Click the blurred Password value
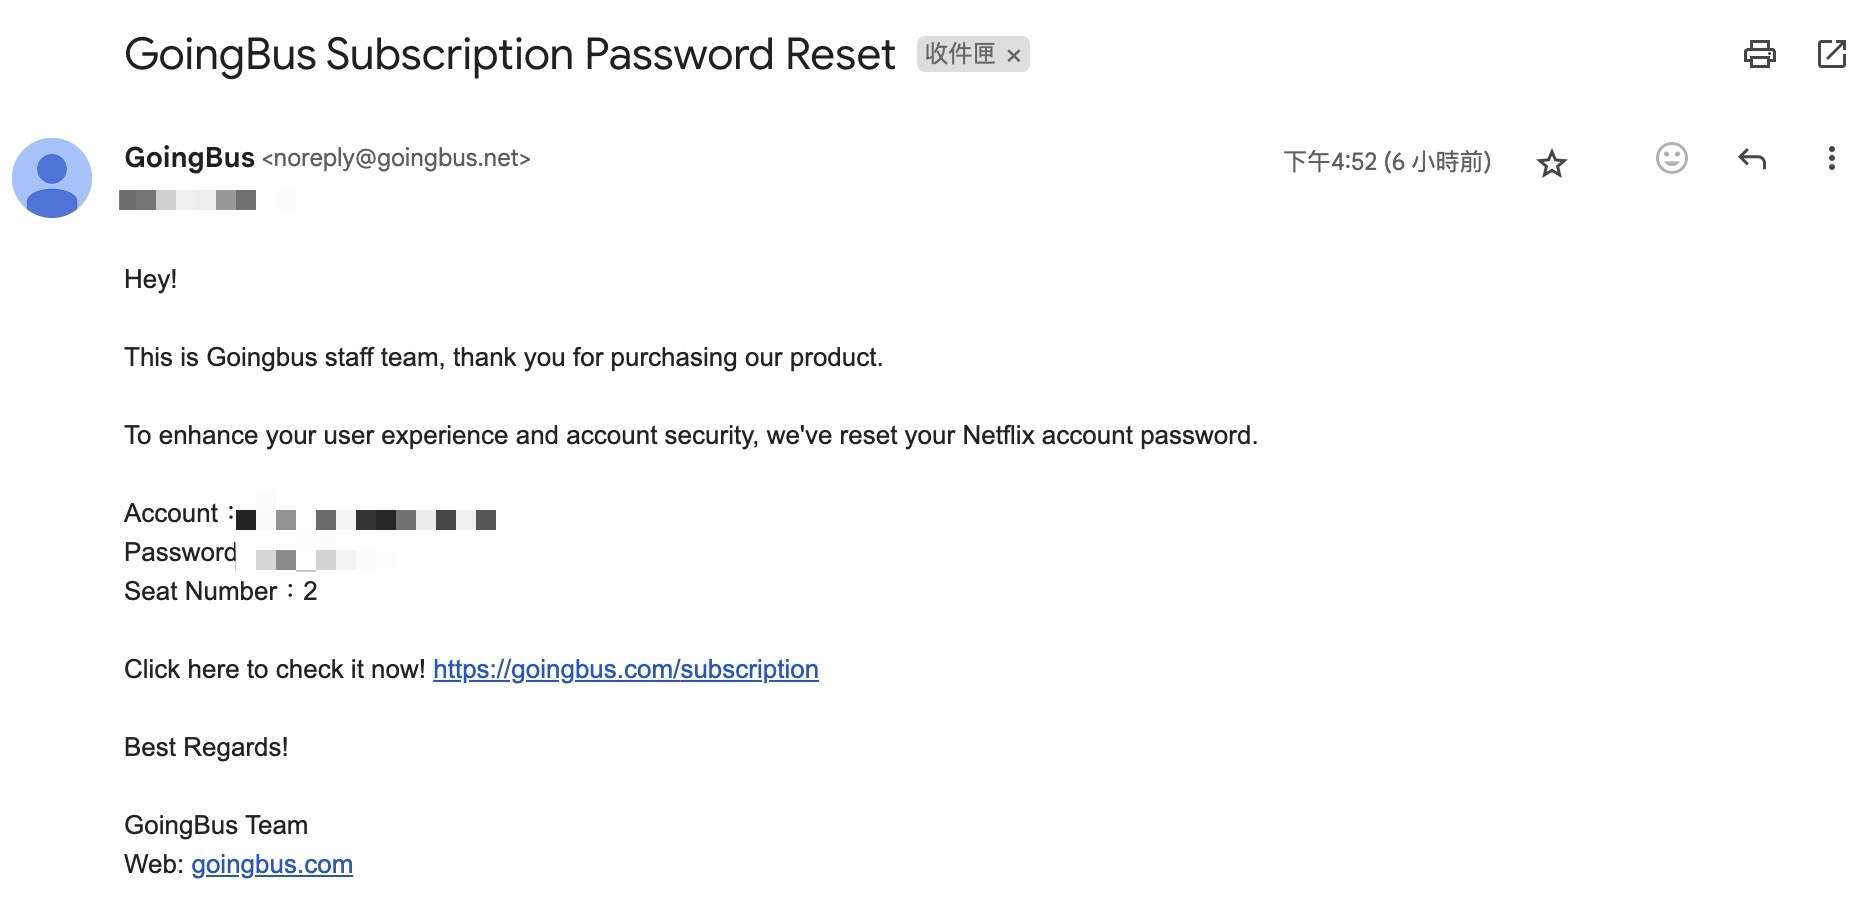Screen dimensions: 1866x914 (x=305, y=559)
